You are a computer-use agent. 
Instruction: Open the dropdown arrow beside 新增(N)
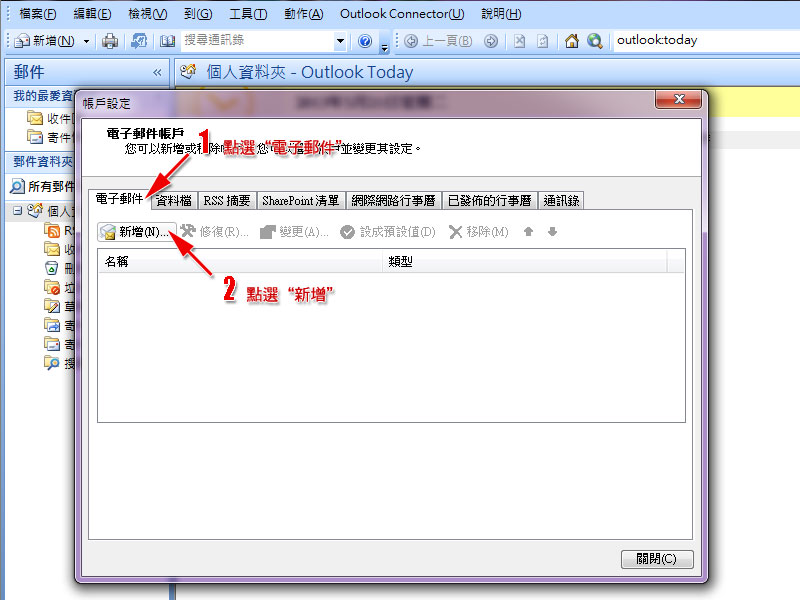tap(87, 41)
